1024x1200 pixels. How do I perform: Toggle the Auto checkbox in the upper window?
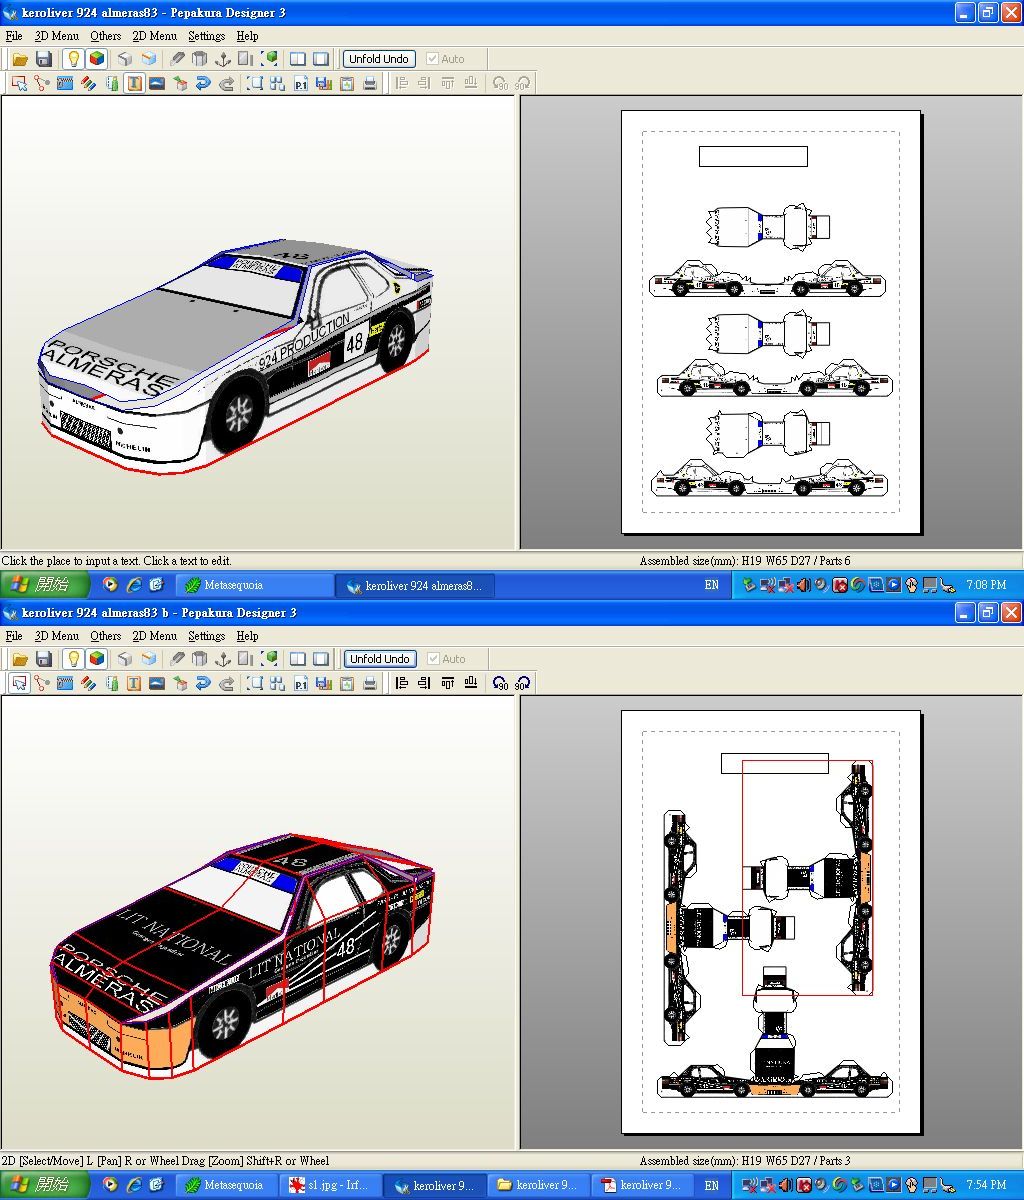(432, 59)
